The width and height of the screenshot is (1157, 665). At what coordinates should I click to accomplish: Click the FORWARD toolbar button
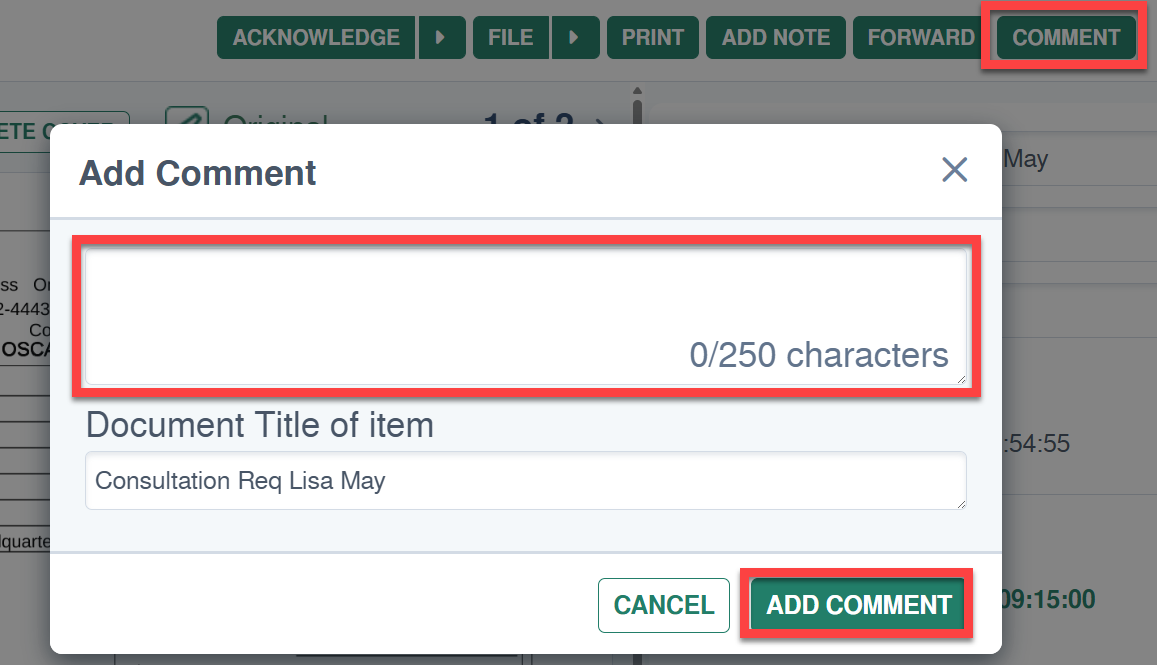[x=919, y=38]
